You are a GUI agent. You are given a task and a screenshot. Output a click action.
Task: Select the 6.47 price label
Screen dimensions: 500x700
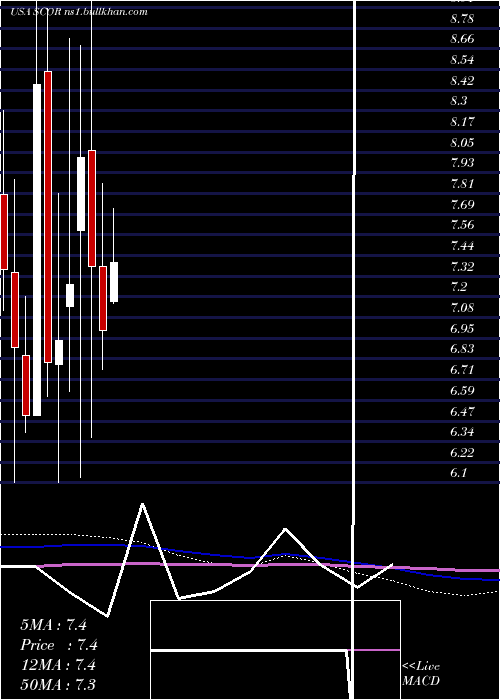tap(462, 411)
